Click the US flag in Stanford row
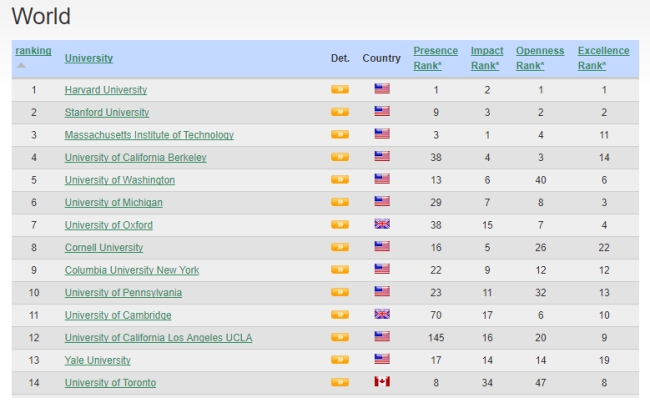650x418 pixels. 382,111
